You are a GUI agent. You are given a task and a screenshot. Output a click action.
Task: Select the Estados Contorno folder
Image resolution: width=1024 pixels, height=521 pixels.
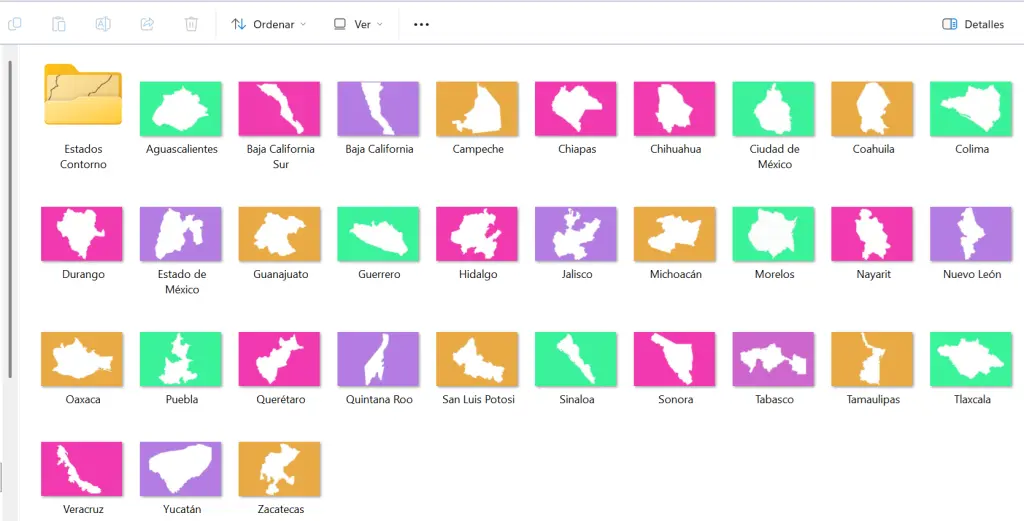click(x=83, y=95)
